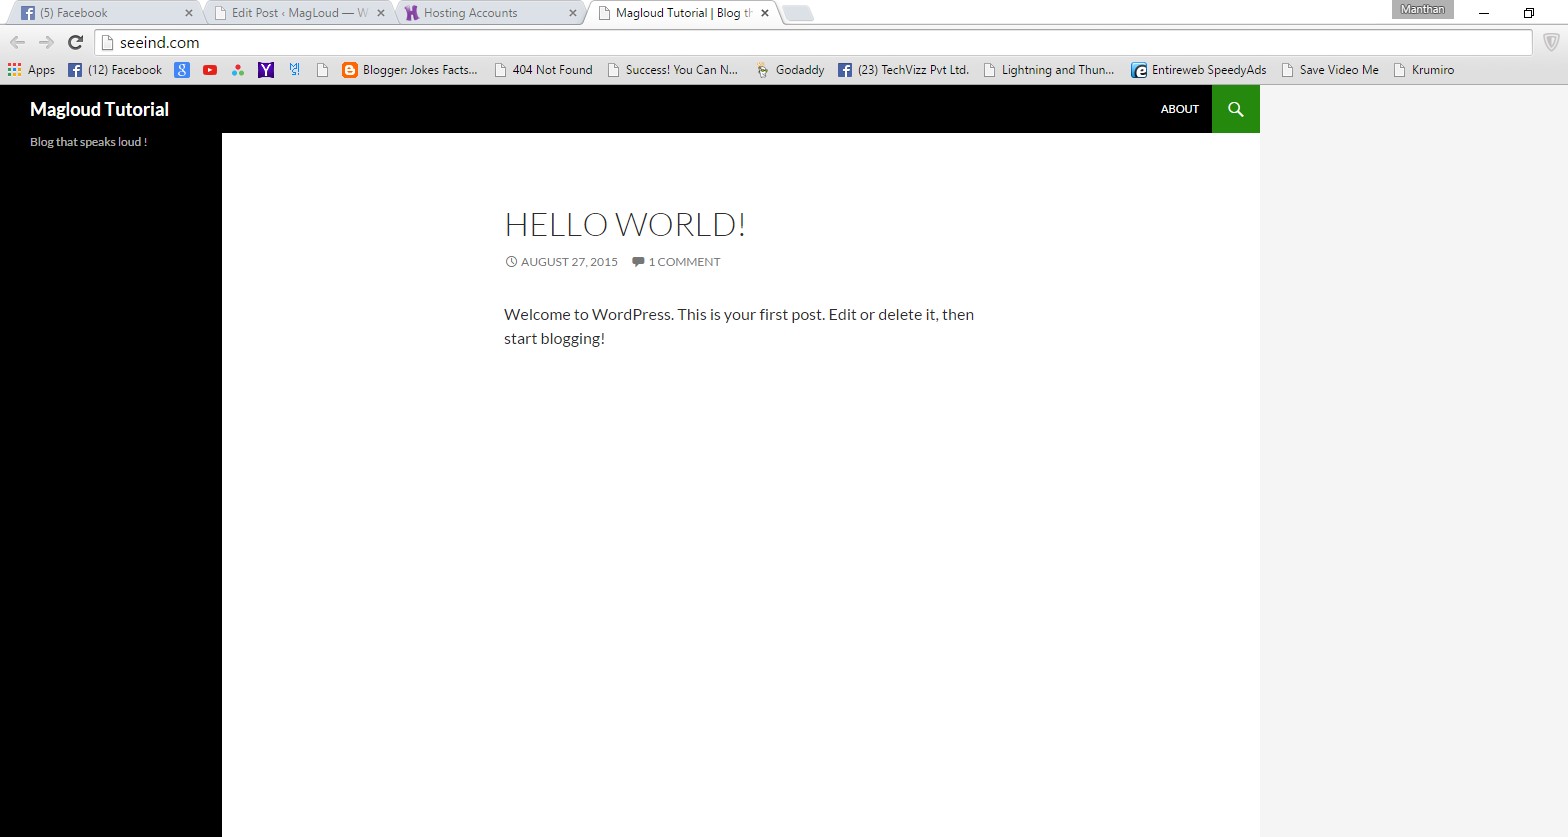Open the Manthan profile button
This screenshot has width=1568, height=837.
coord(1422,10)
